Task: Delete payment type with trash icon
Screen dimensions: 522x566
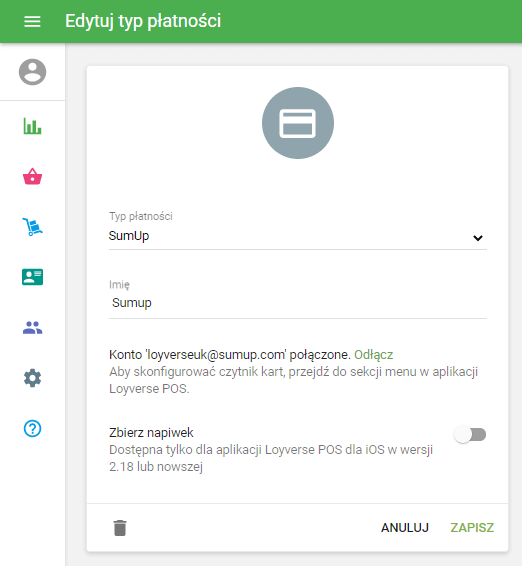Action: pyautogui.click(x=120, y=528)
